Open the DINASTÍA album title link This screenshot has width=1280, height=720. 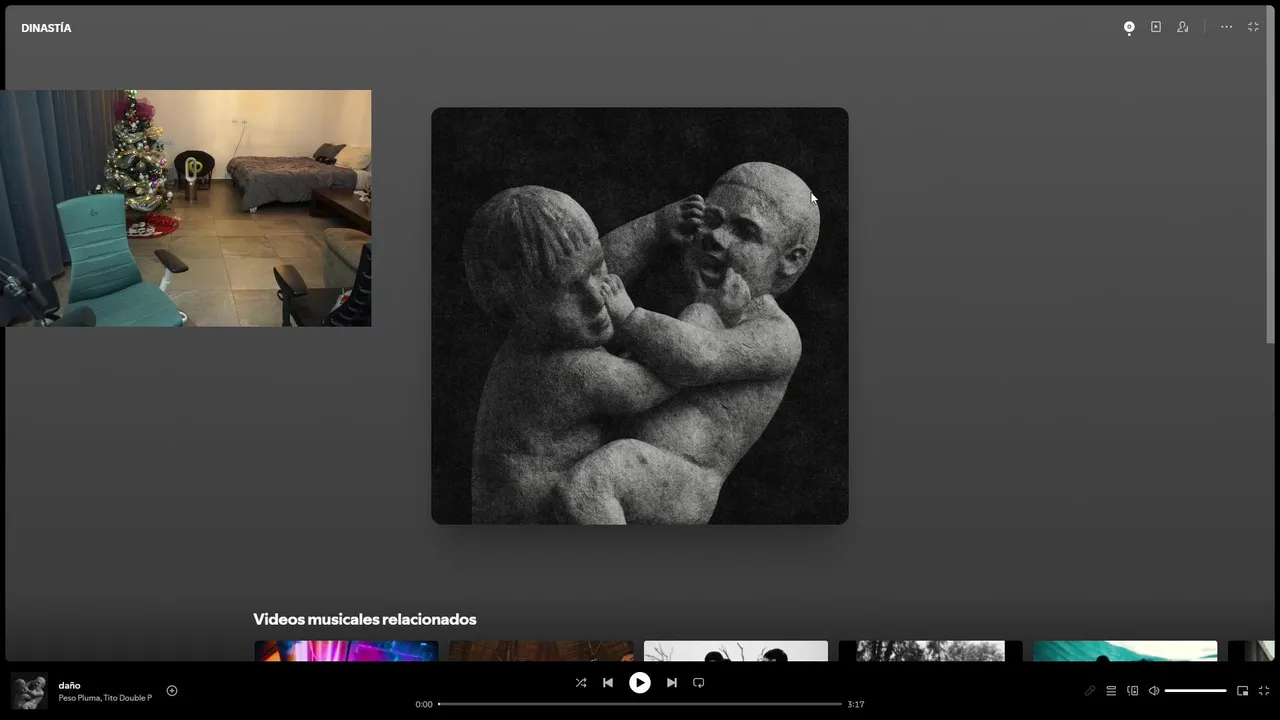click(46, 28)
